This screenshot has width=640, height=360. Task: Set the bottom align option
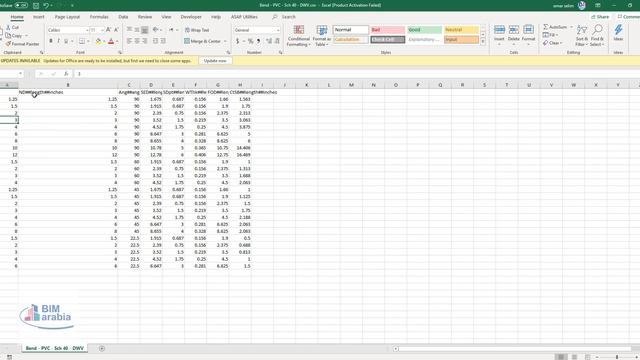(144, 30)
